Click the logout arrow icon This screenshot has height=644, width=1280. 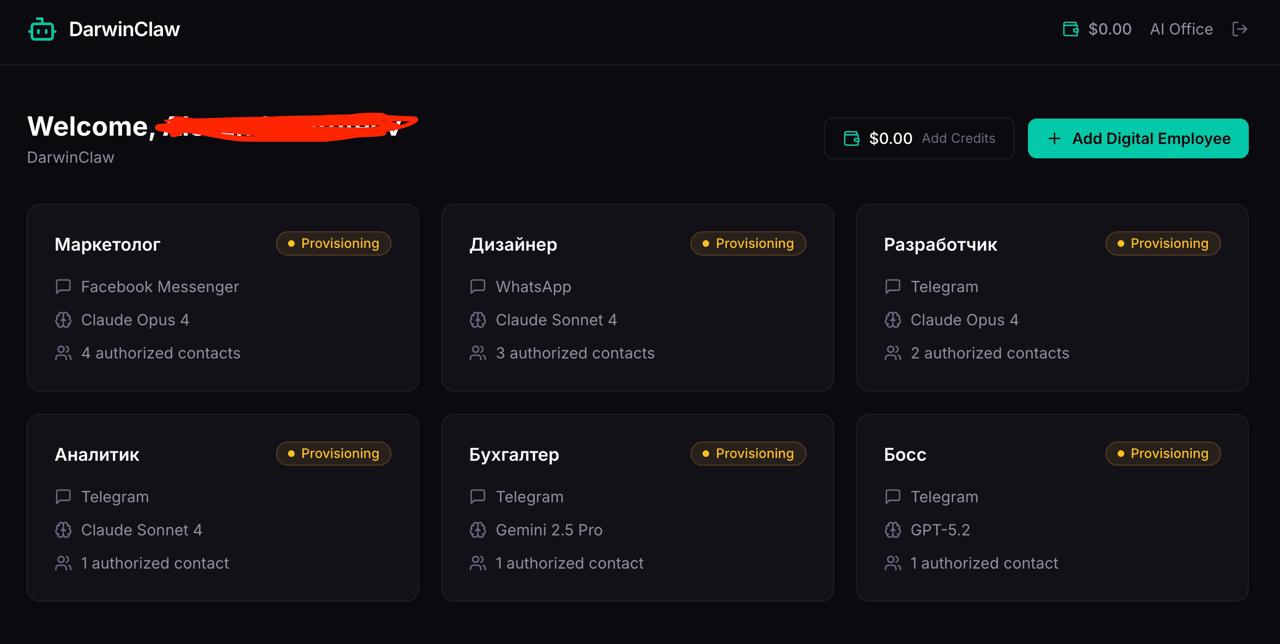pyautogui.click(x=1240, y=29)
